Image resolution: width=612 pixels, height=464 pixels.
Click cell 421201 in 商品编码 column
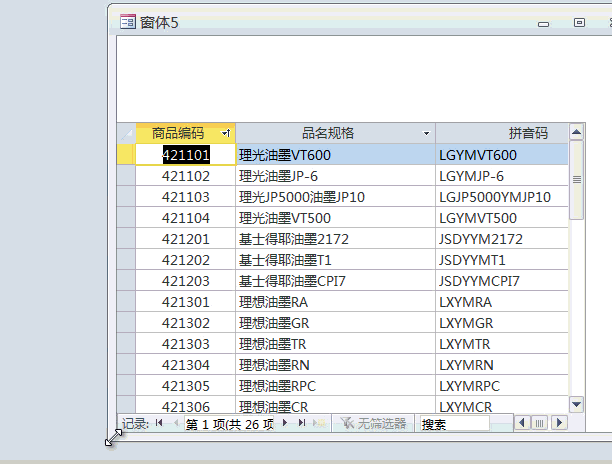pos(186,239)
